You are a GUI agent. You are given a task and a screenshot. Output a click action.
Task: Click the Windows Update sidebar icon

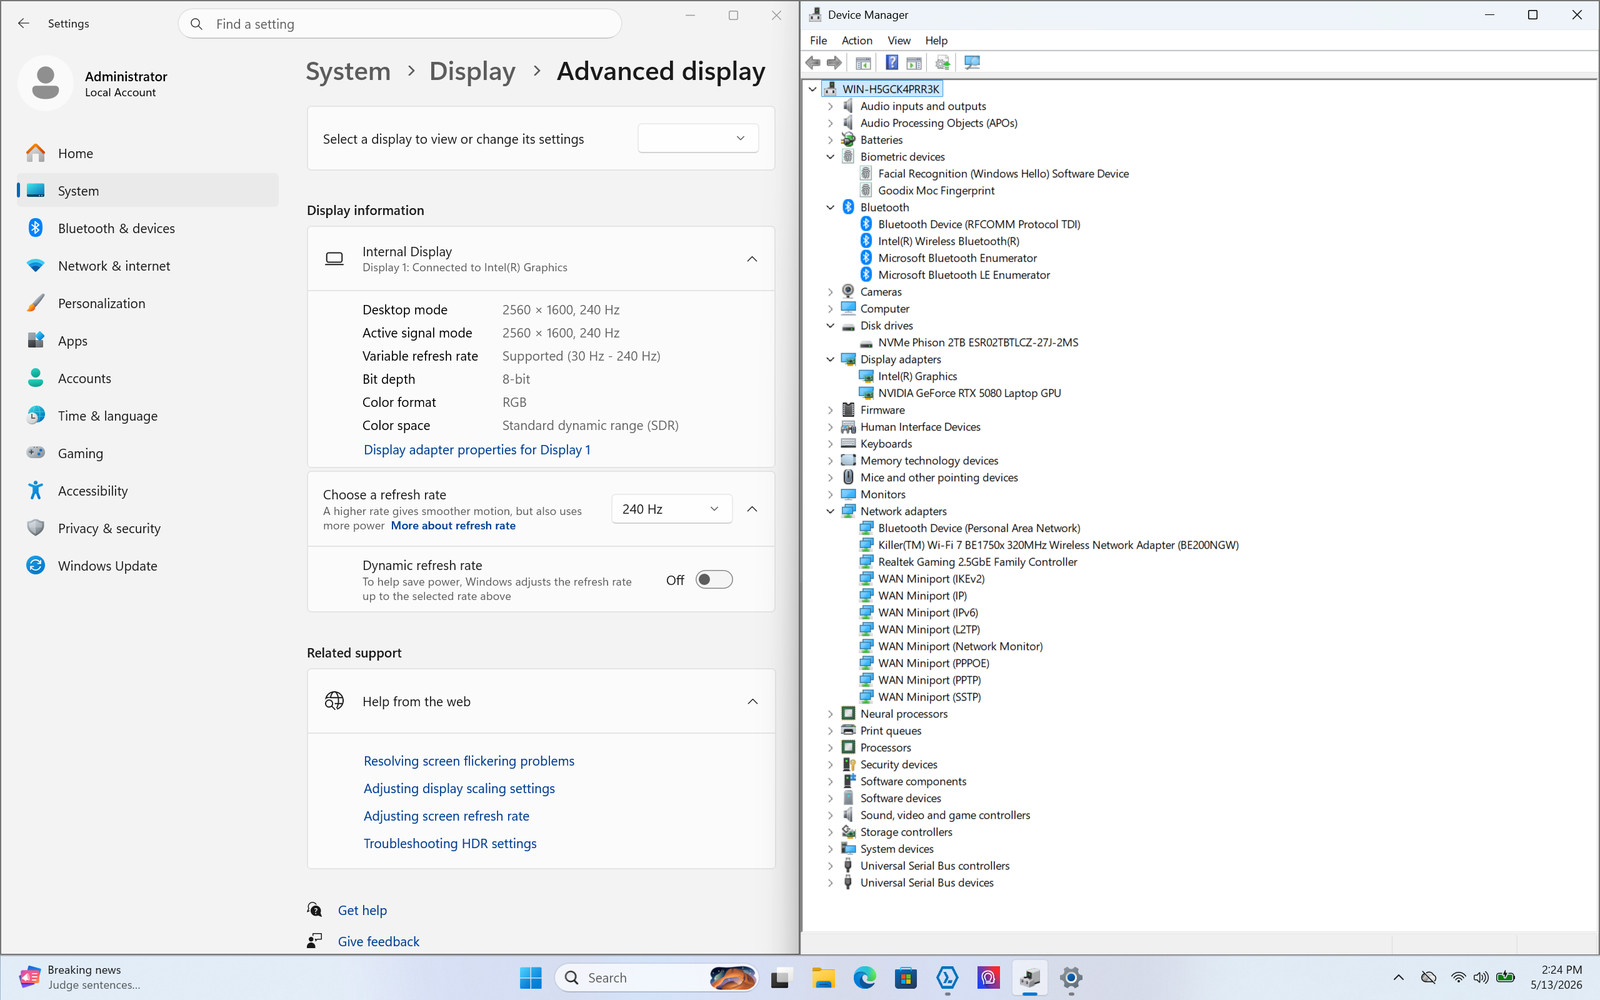click(36, 565)
